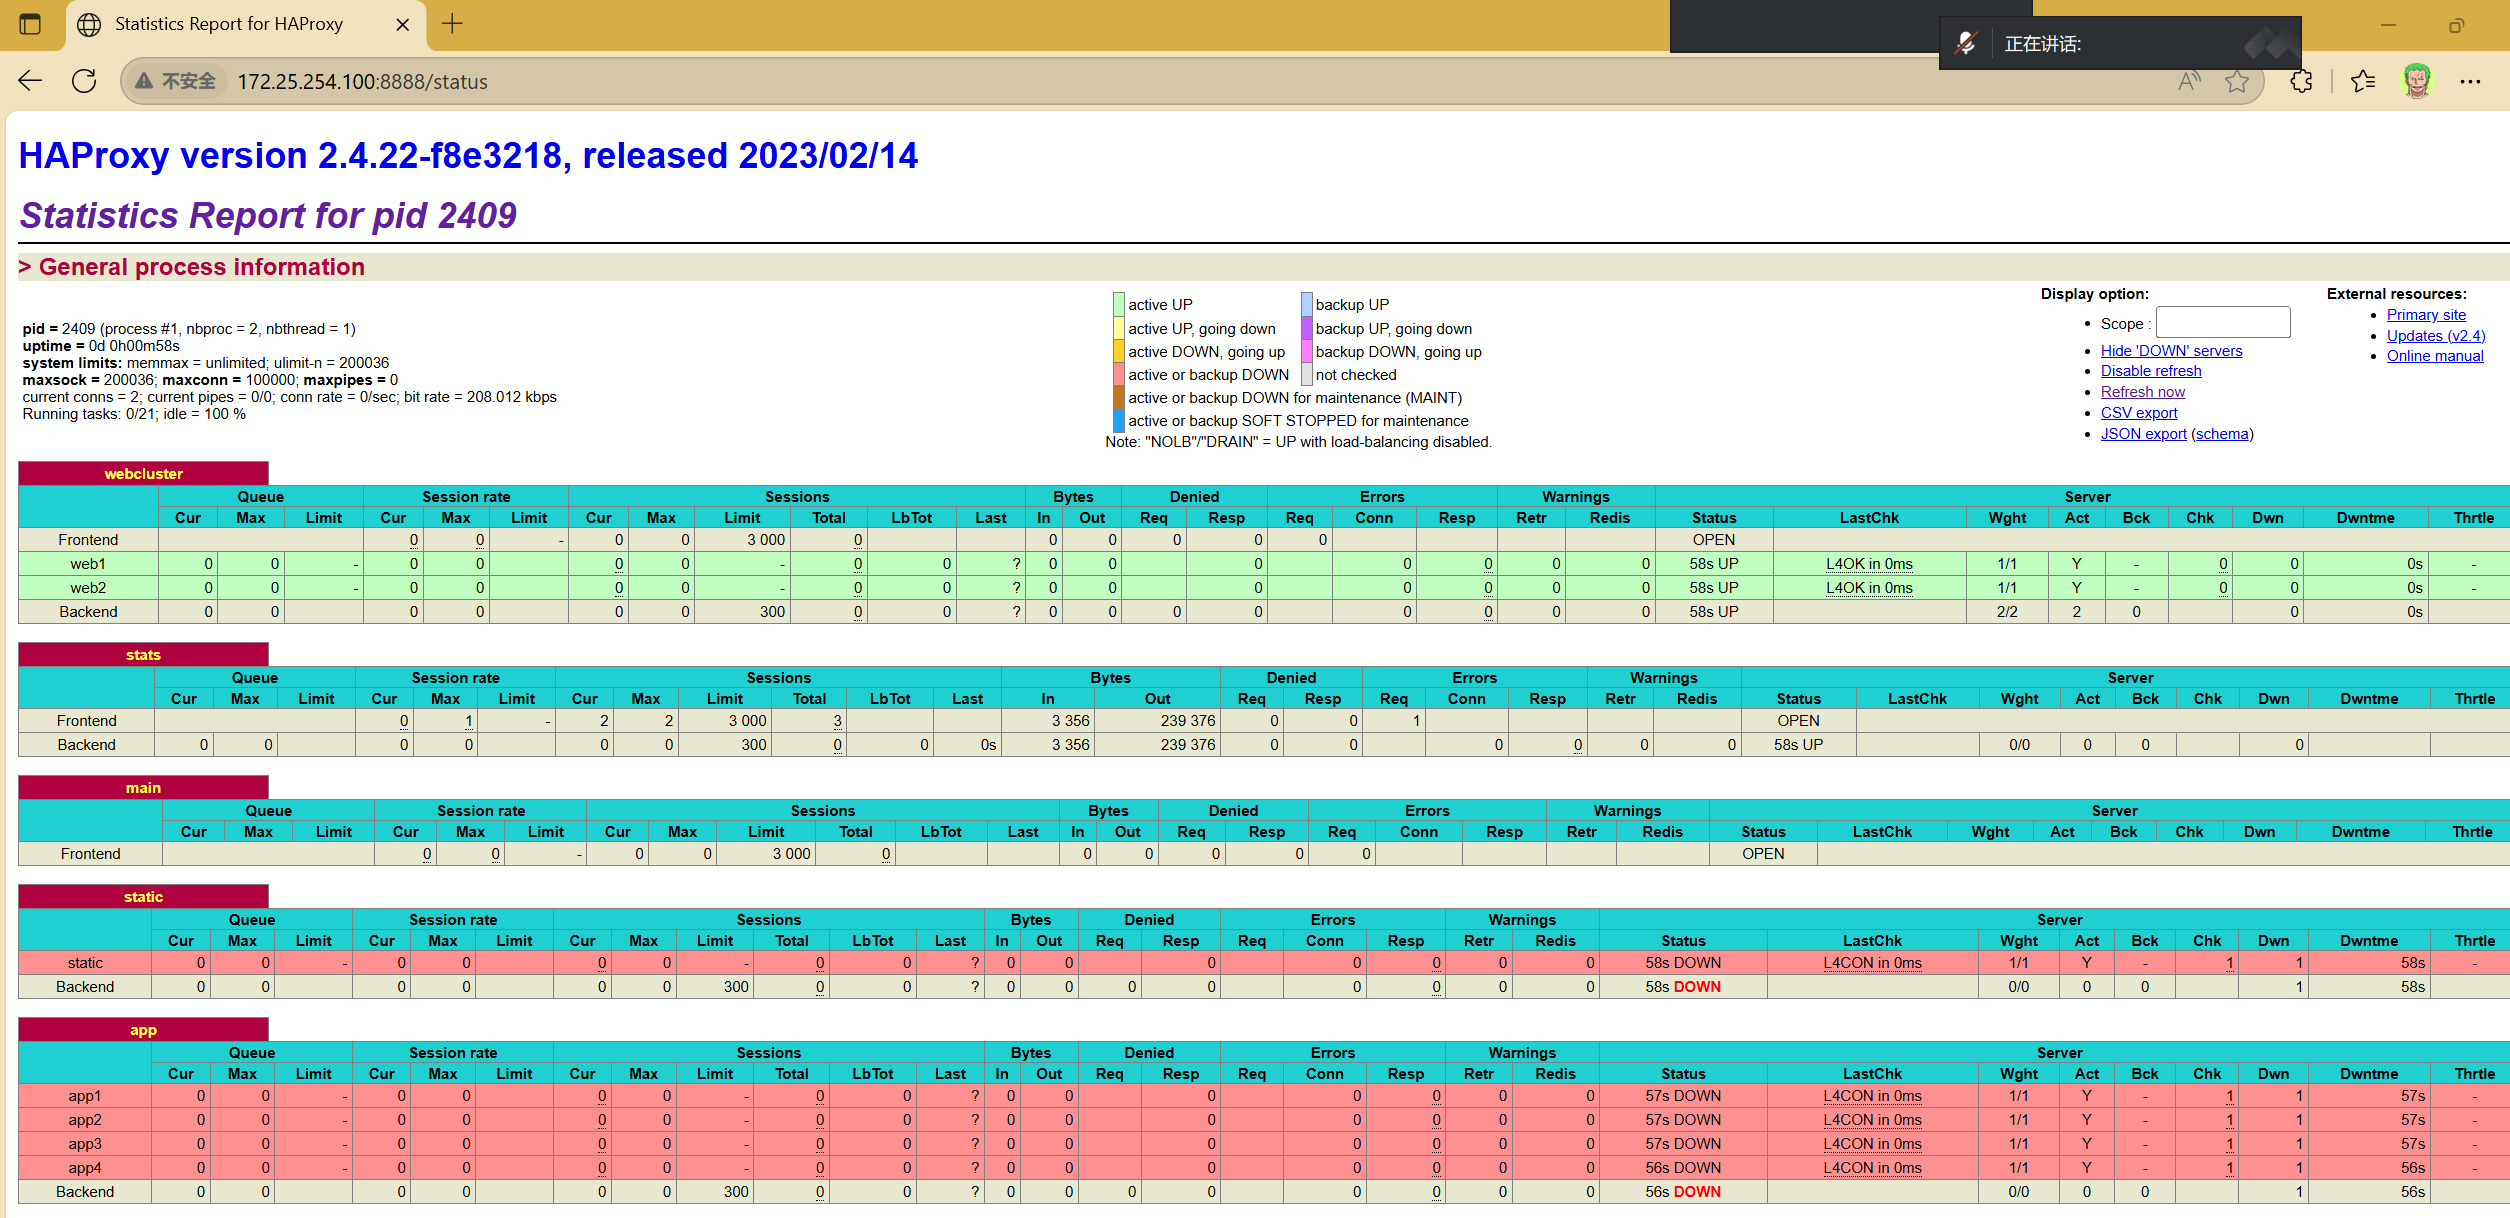Click L4OK in 0ms for web1

coord(1869,564)
